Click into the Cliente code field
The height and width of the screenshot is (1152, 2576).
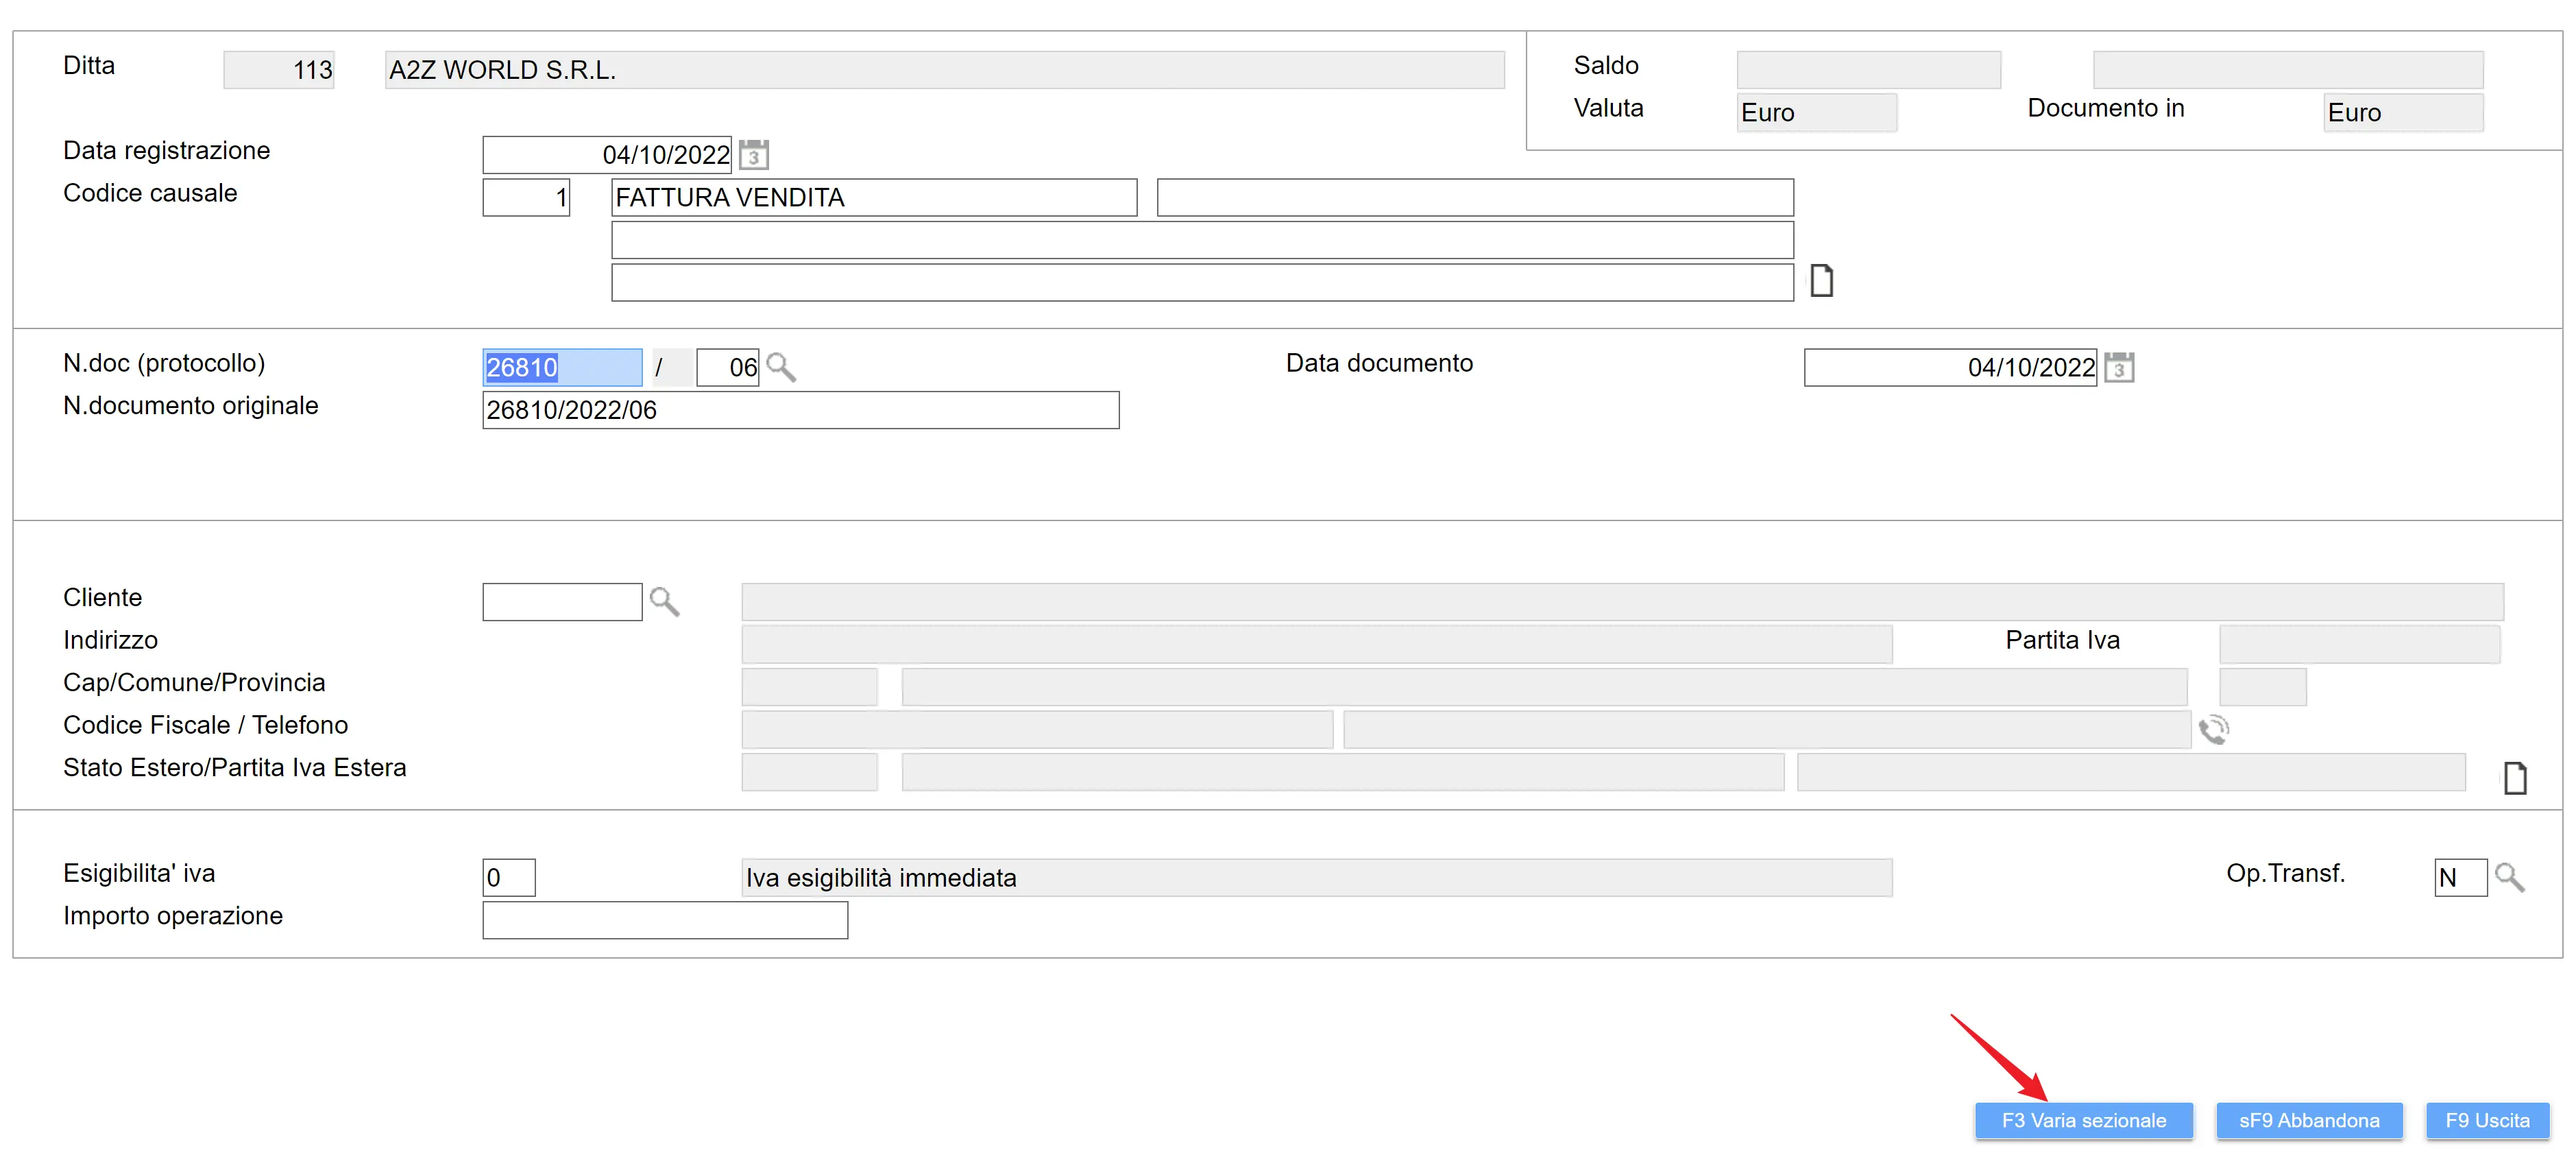point(561,601)
